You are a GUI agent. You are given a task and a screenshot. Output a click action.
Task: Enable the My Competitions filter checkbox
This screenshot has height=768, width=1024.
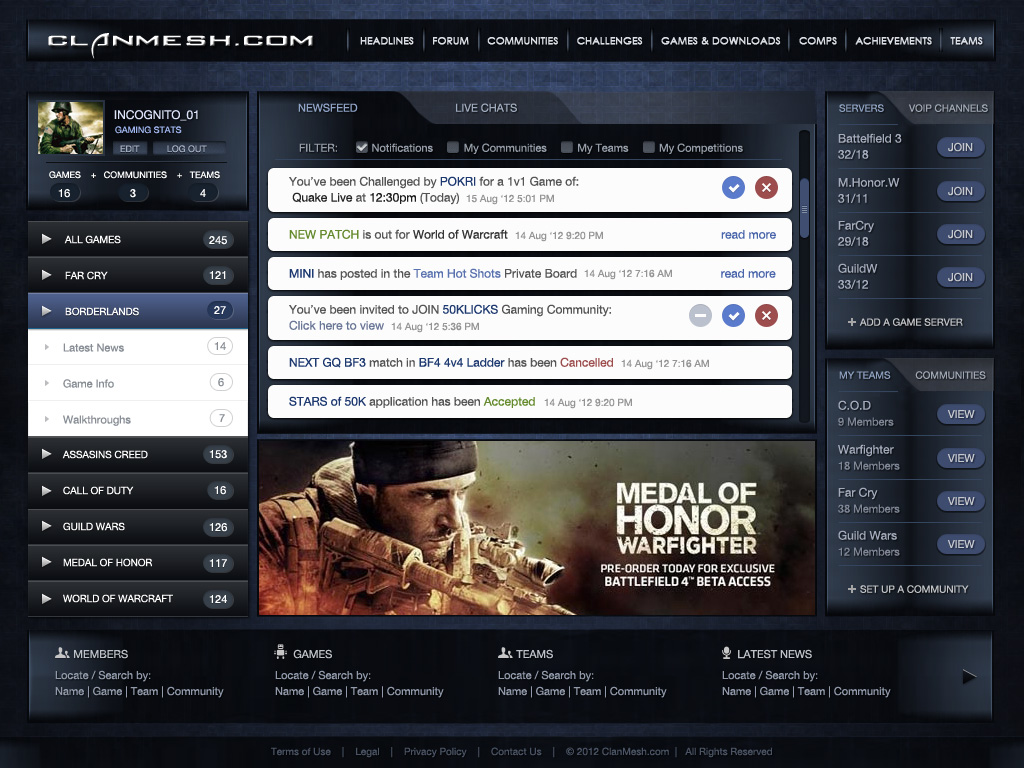(648, 148)
